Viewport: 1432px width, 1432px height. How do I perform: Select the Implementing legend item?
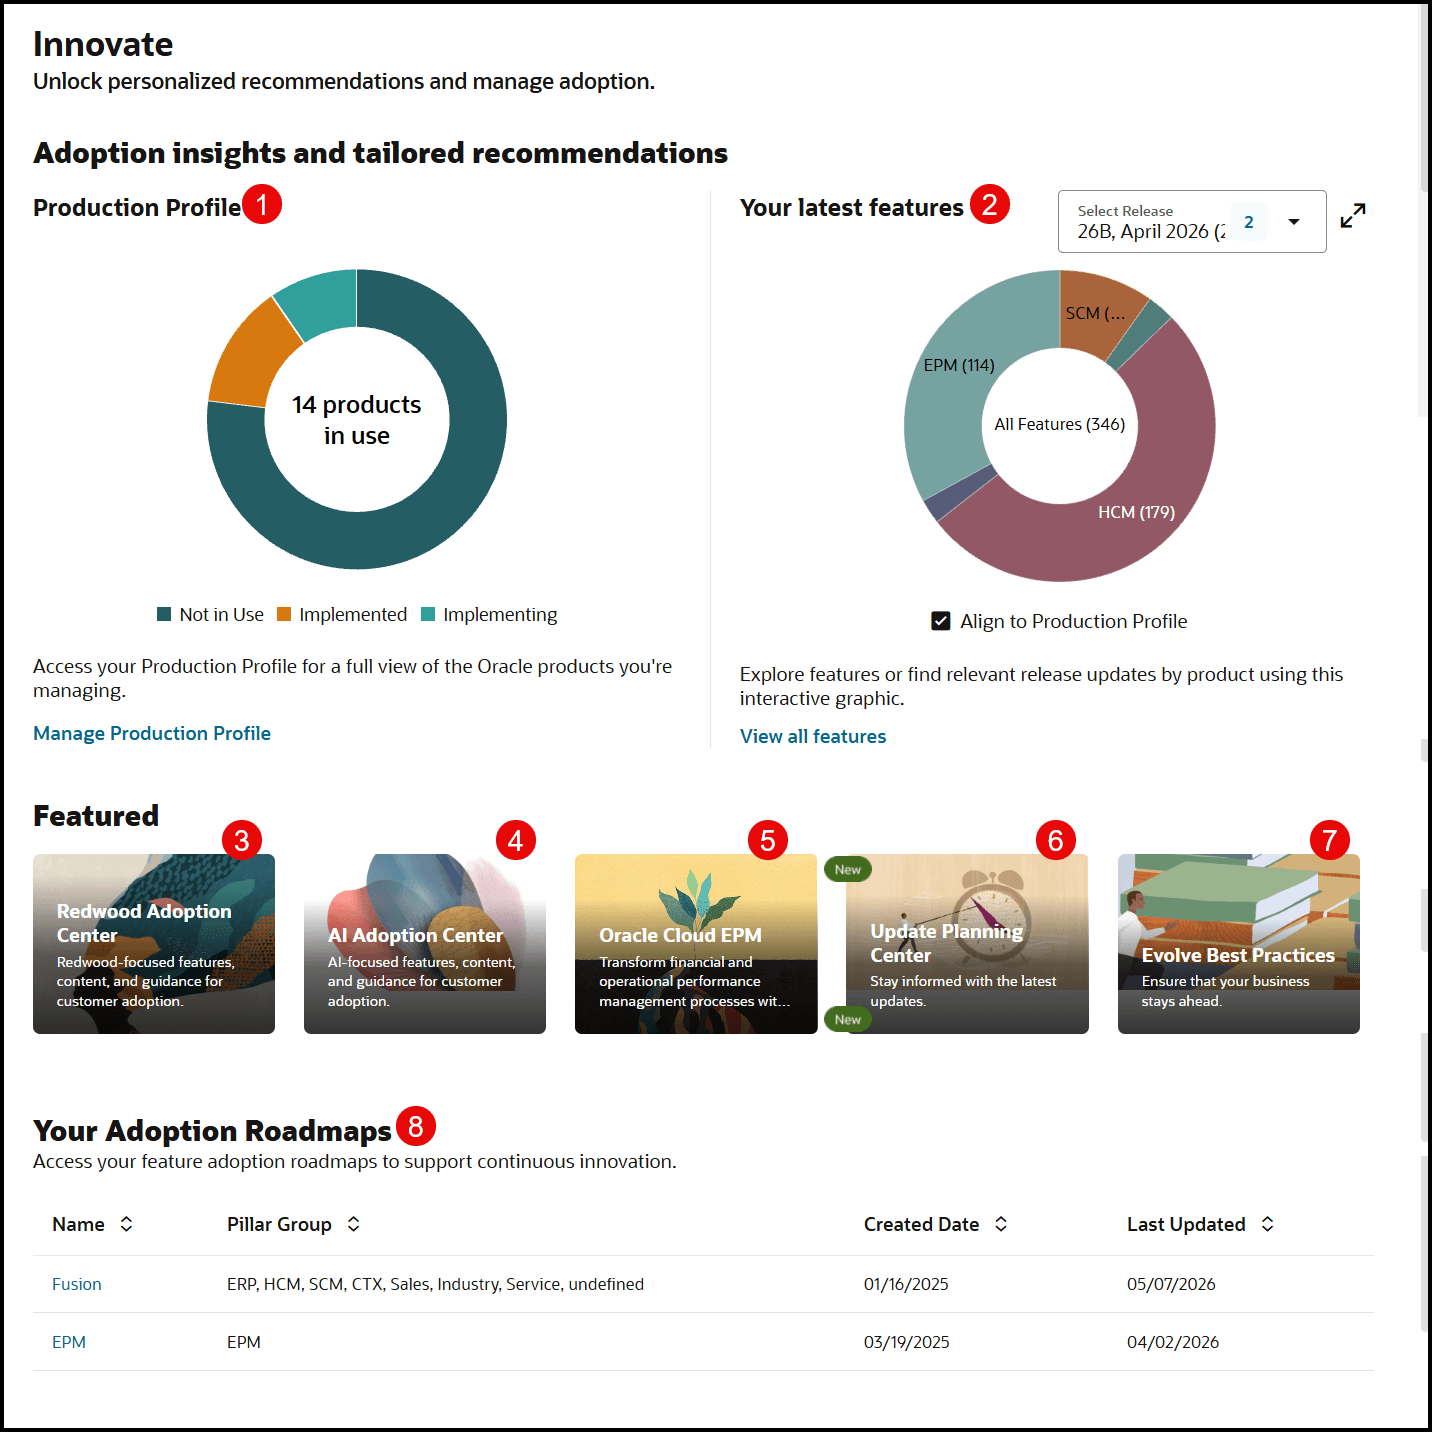pyautogui.click(x=489, y=614)
